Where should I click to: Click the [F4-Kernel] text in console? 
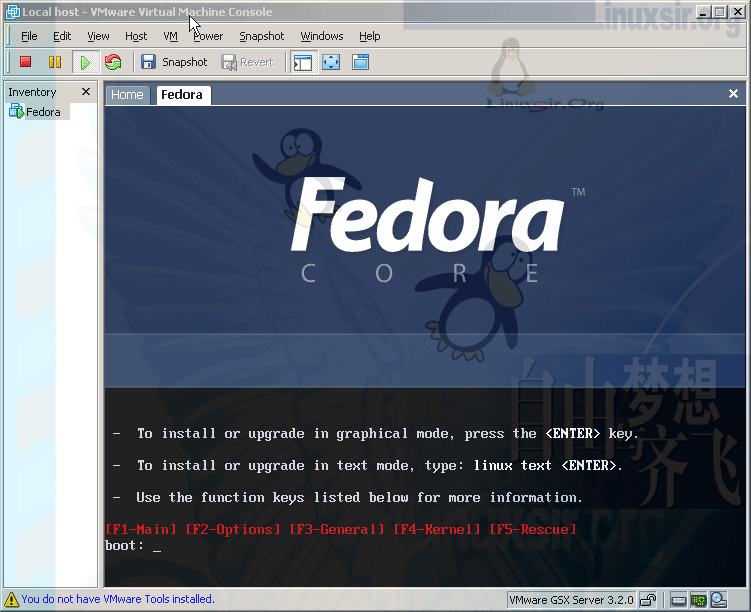(437, 529)
